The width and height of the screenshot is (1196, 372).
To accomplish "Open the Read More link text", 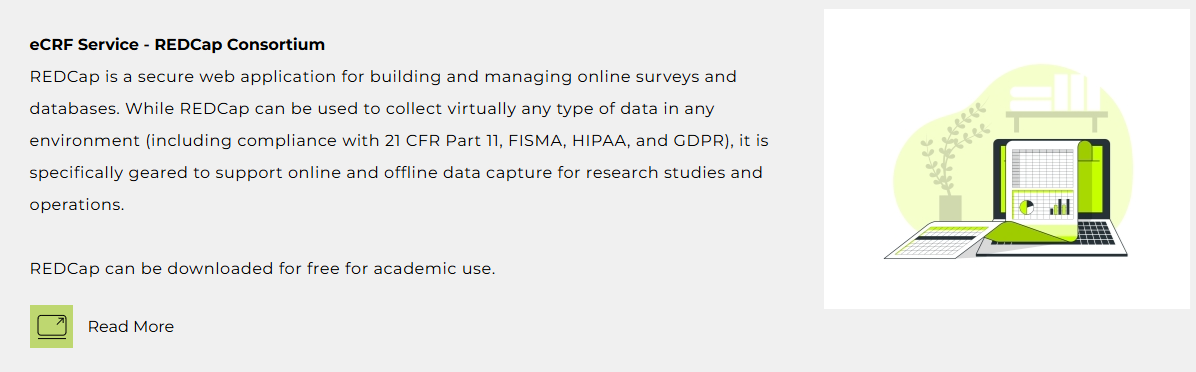I will (130, 326).
